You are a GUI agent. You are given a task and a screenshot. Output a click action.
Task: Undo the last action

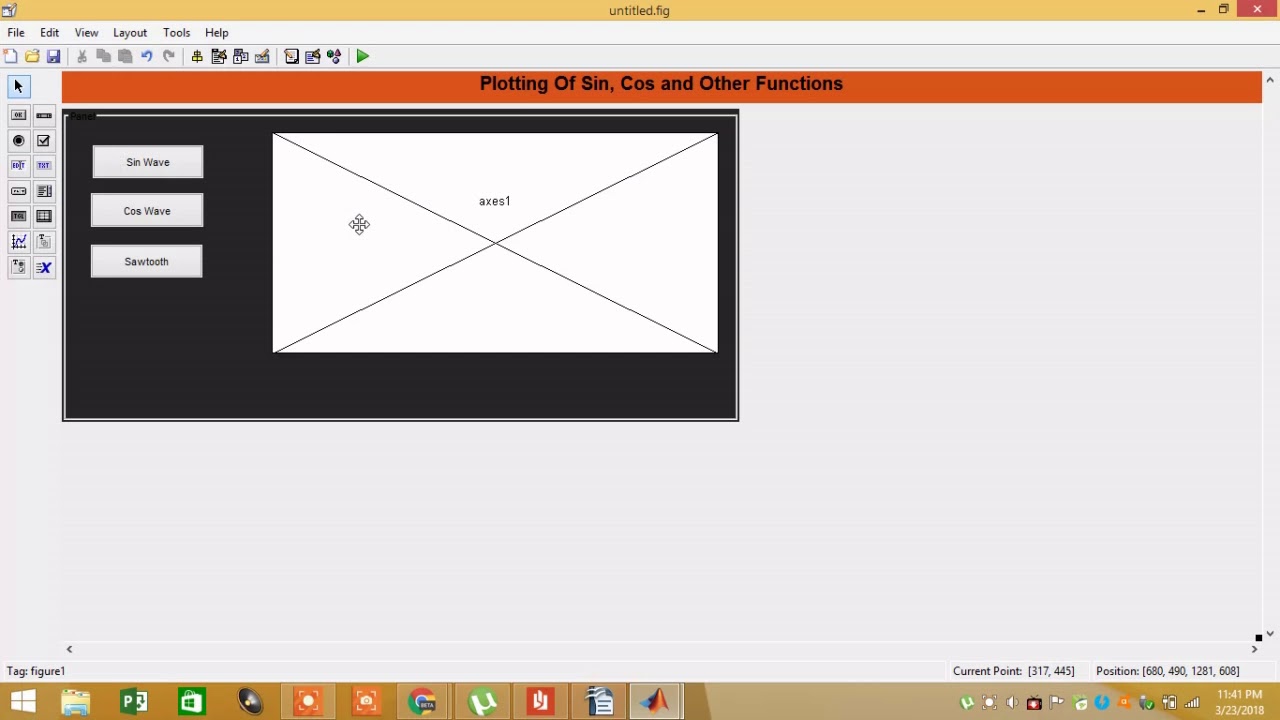[x=147, y=57]
